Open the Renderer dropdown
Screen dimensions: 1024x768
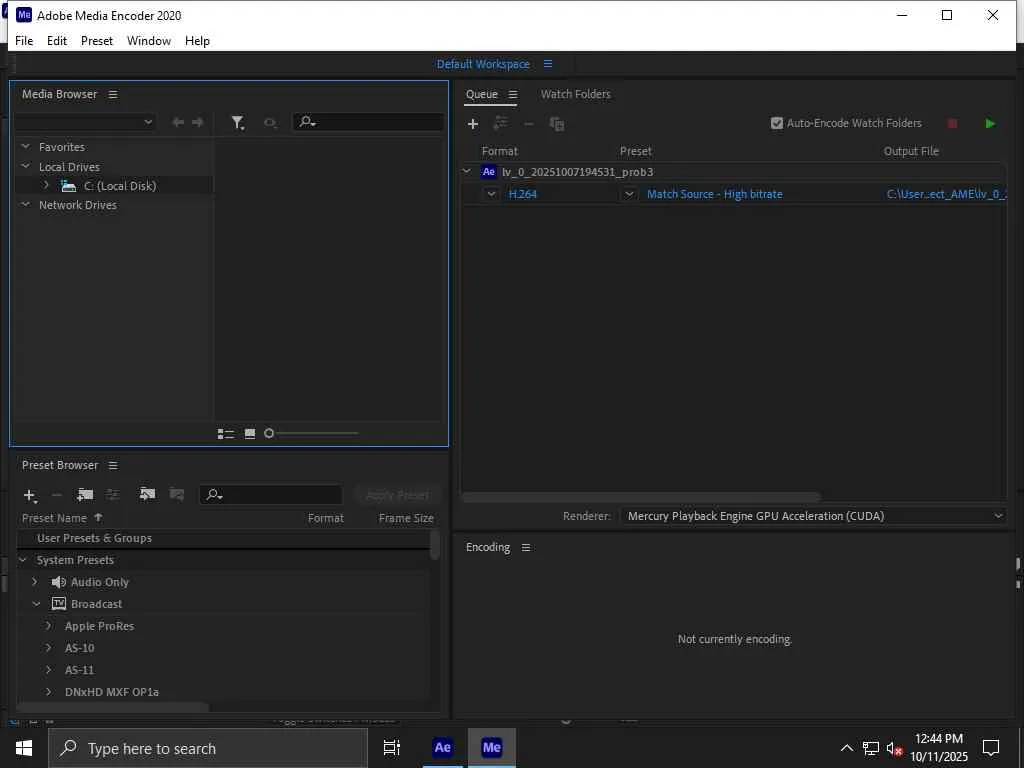(x=813, y=516)
